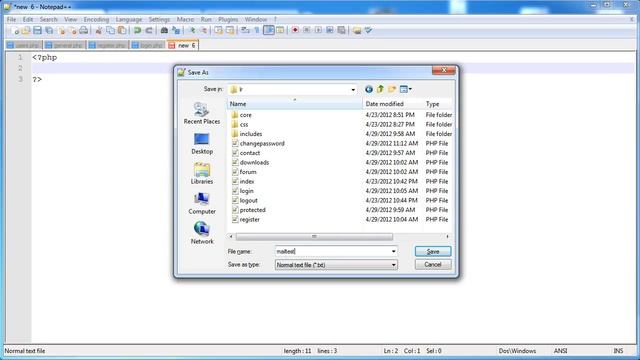The width and height of the screenshot is (640, 360).
Task: Select the changepassword PHP file
Action: point(262,144)
